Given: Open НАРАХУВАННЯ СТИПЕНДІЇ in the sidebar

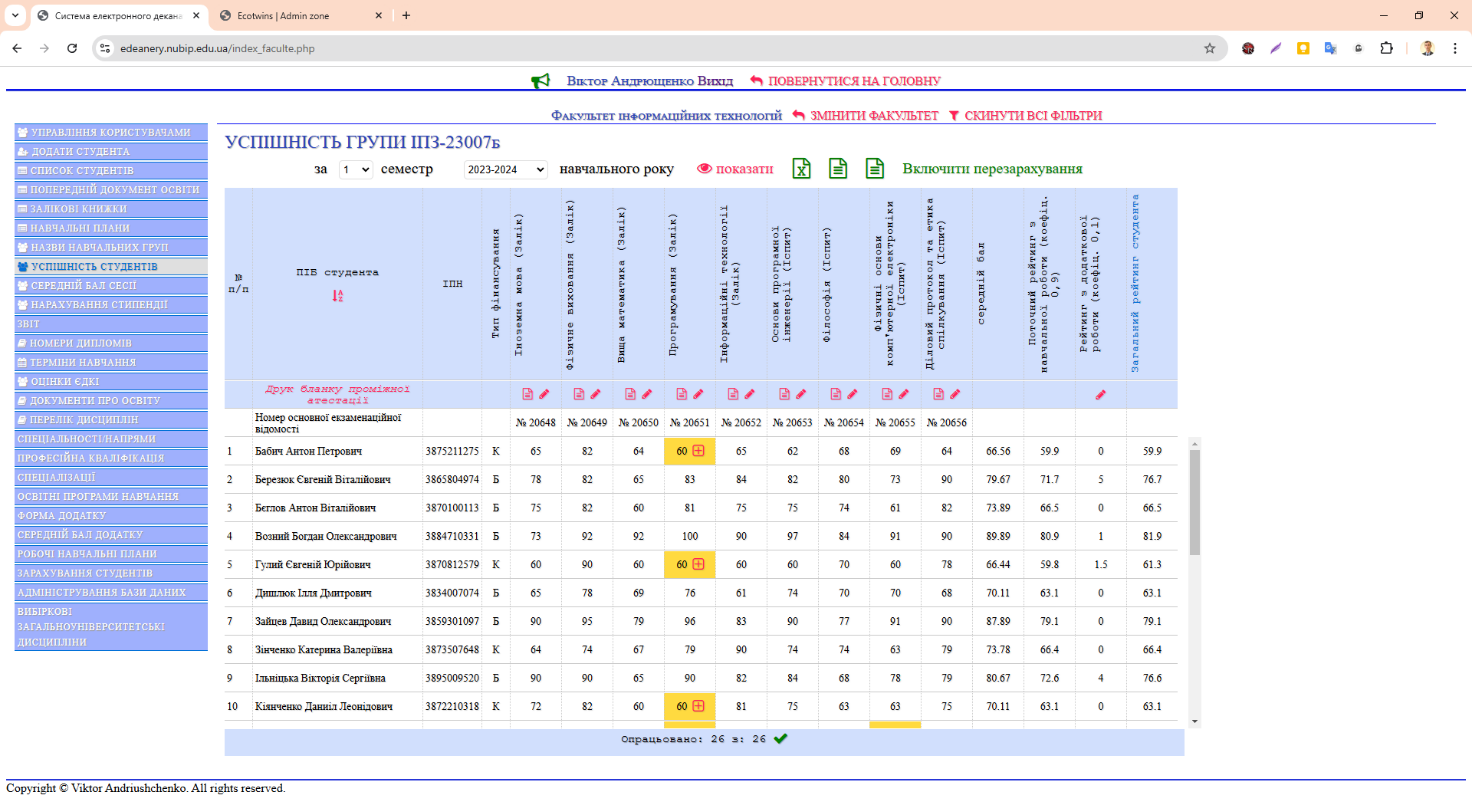Looking at the screenshot, I should 111,304.
